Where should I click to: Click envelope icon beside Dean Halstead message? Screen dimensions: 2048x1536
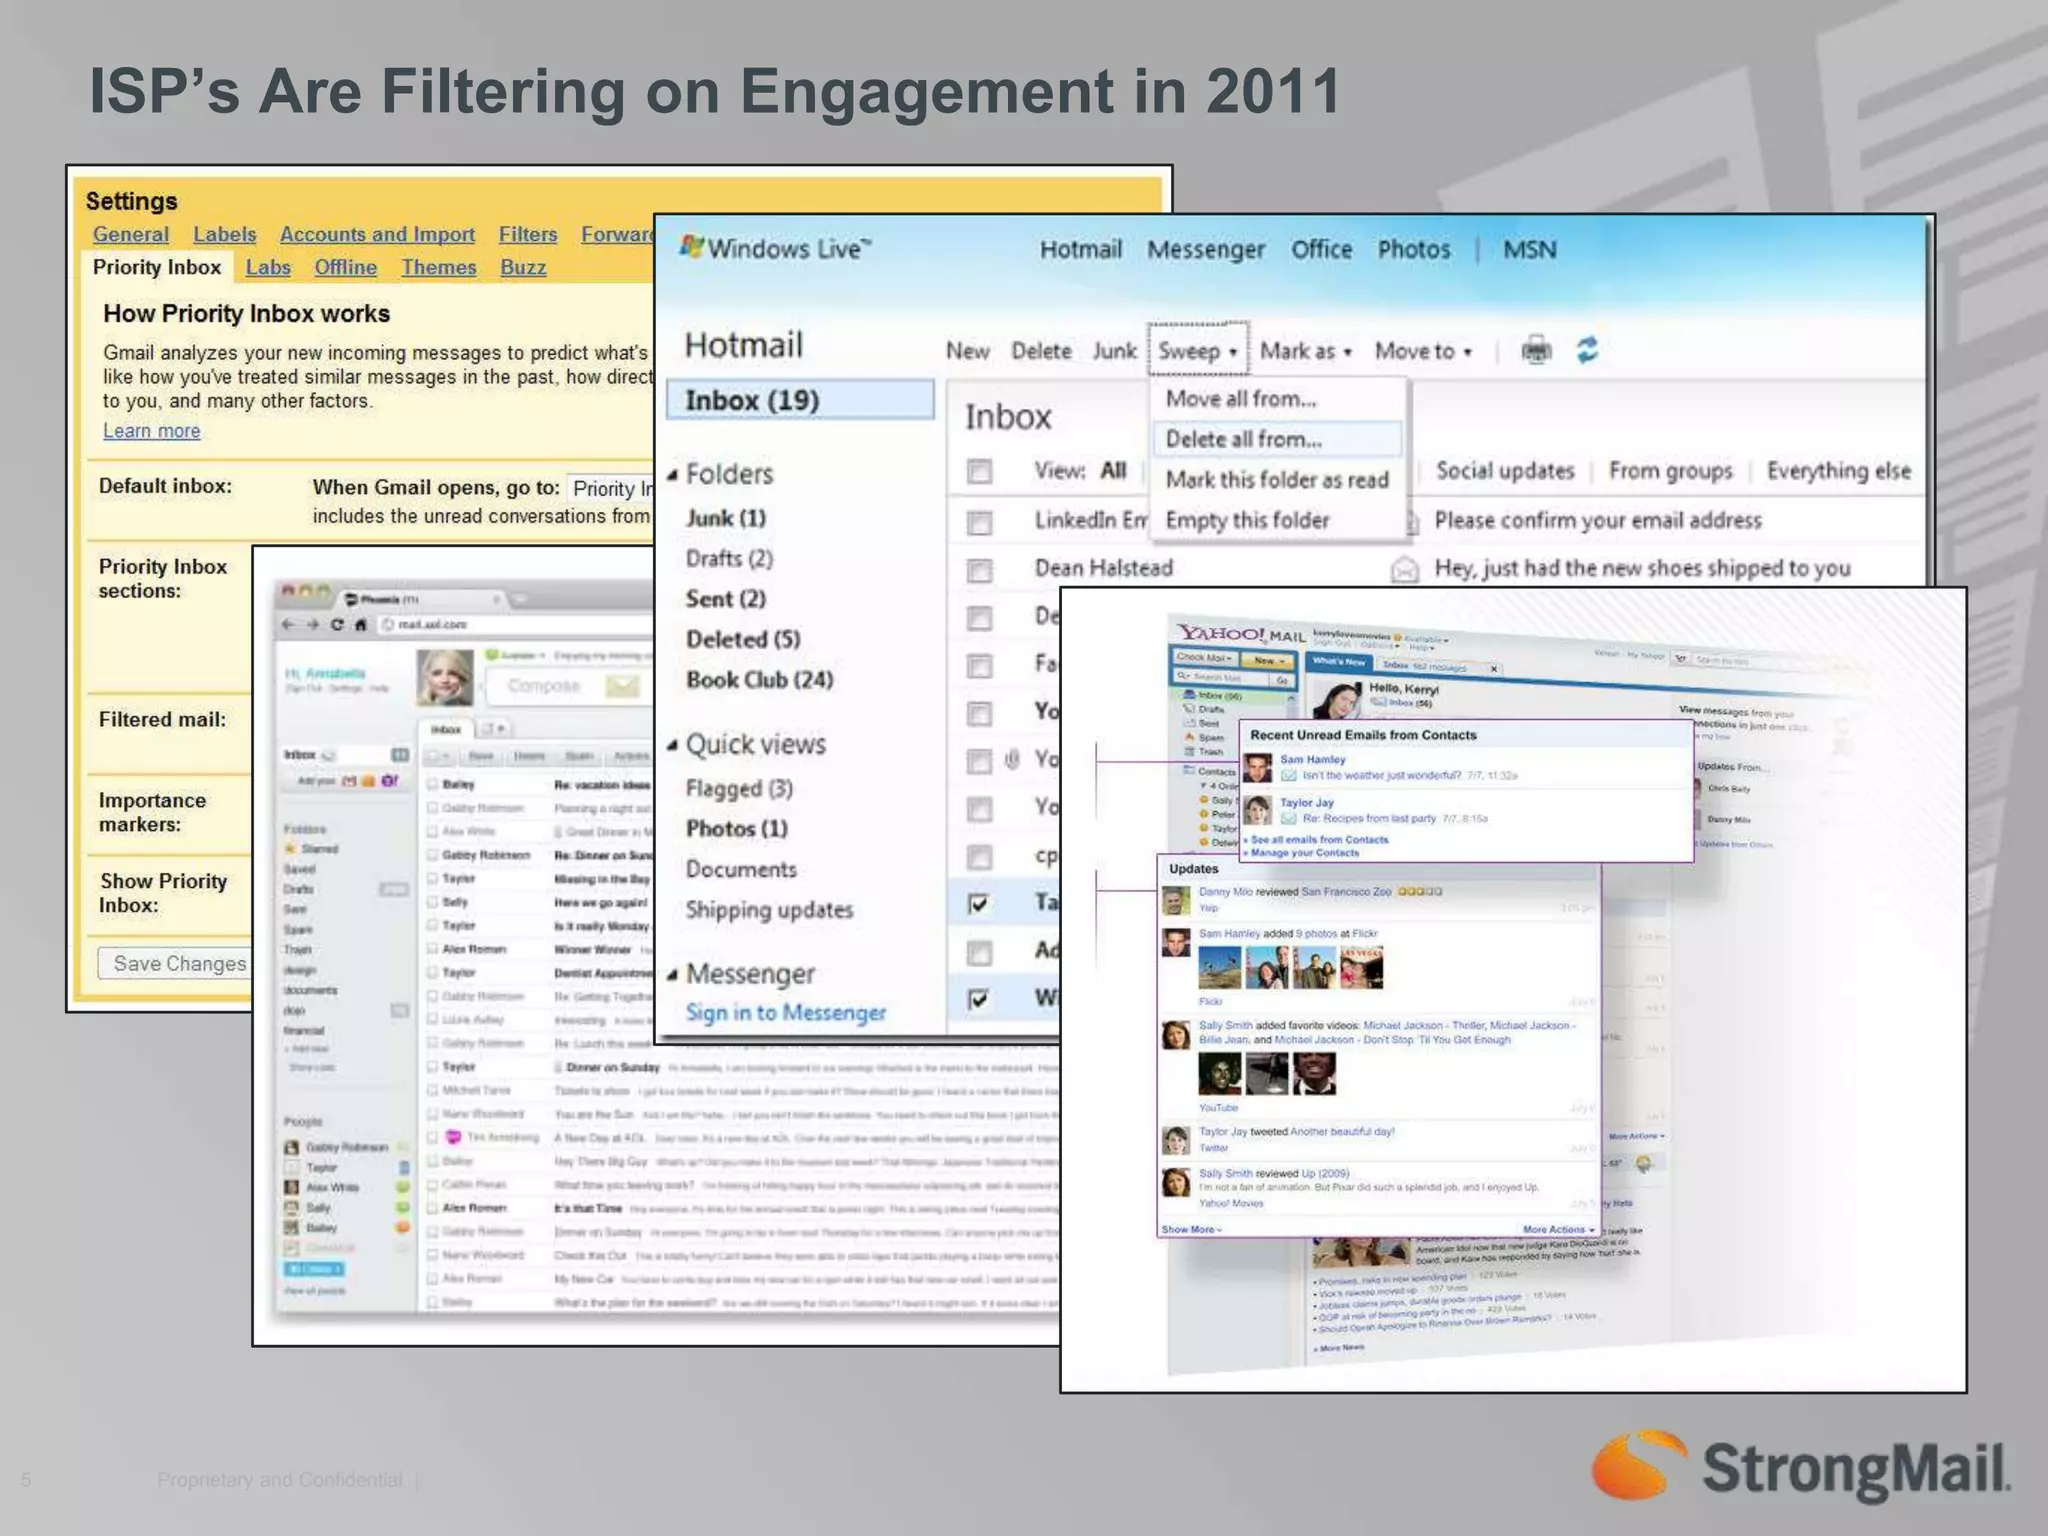[1405, 569]
